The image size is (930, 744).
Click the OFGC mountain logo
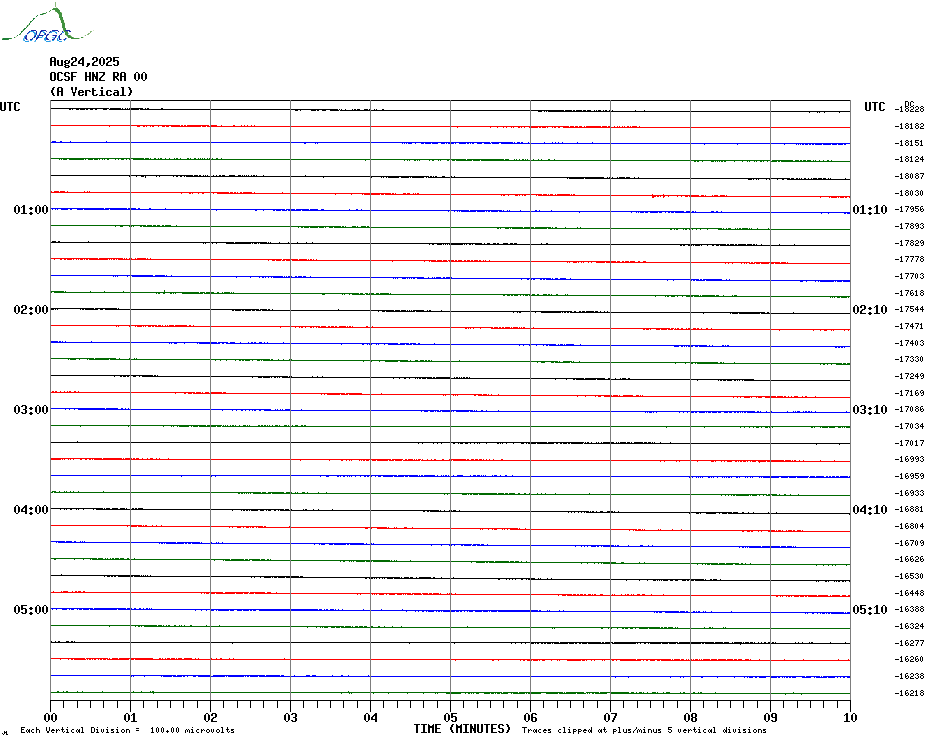point(46,24)
